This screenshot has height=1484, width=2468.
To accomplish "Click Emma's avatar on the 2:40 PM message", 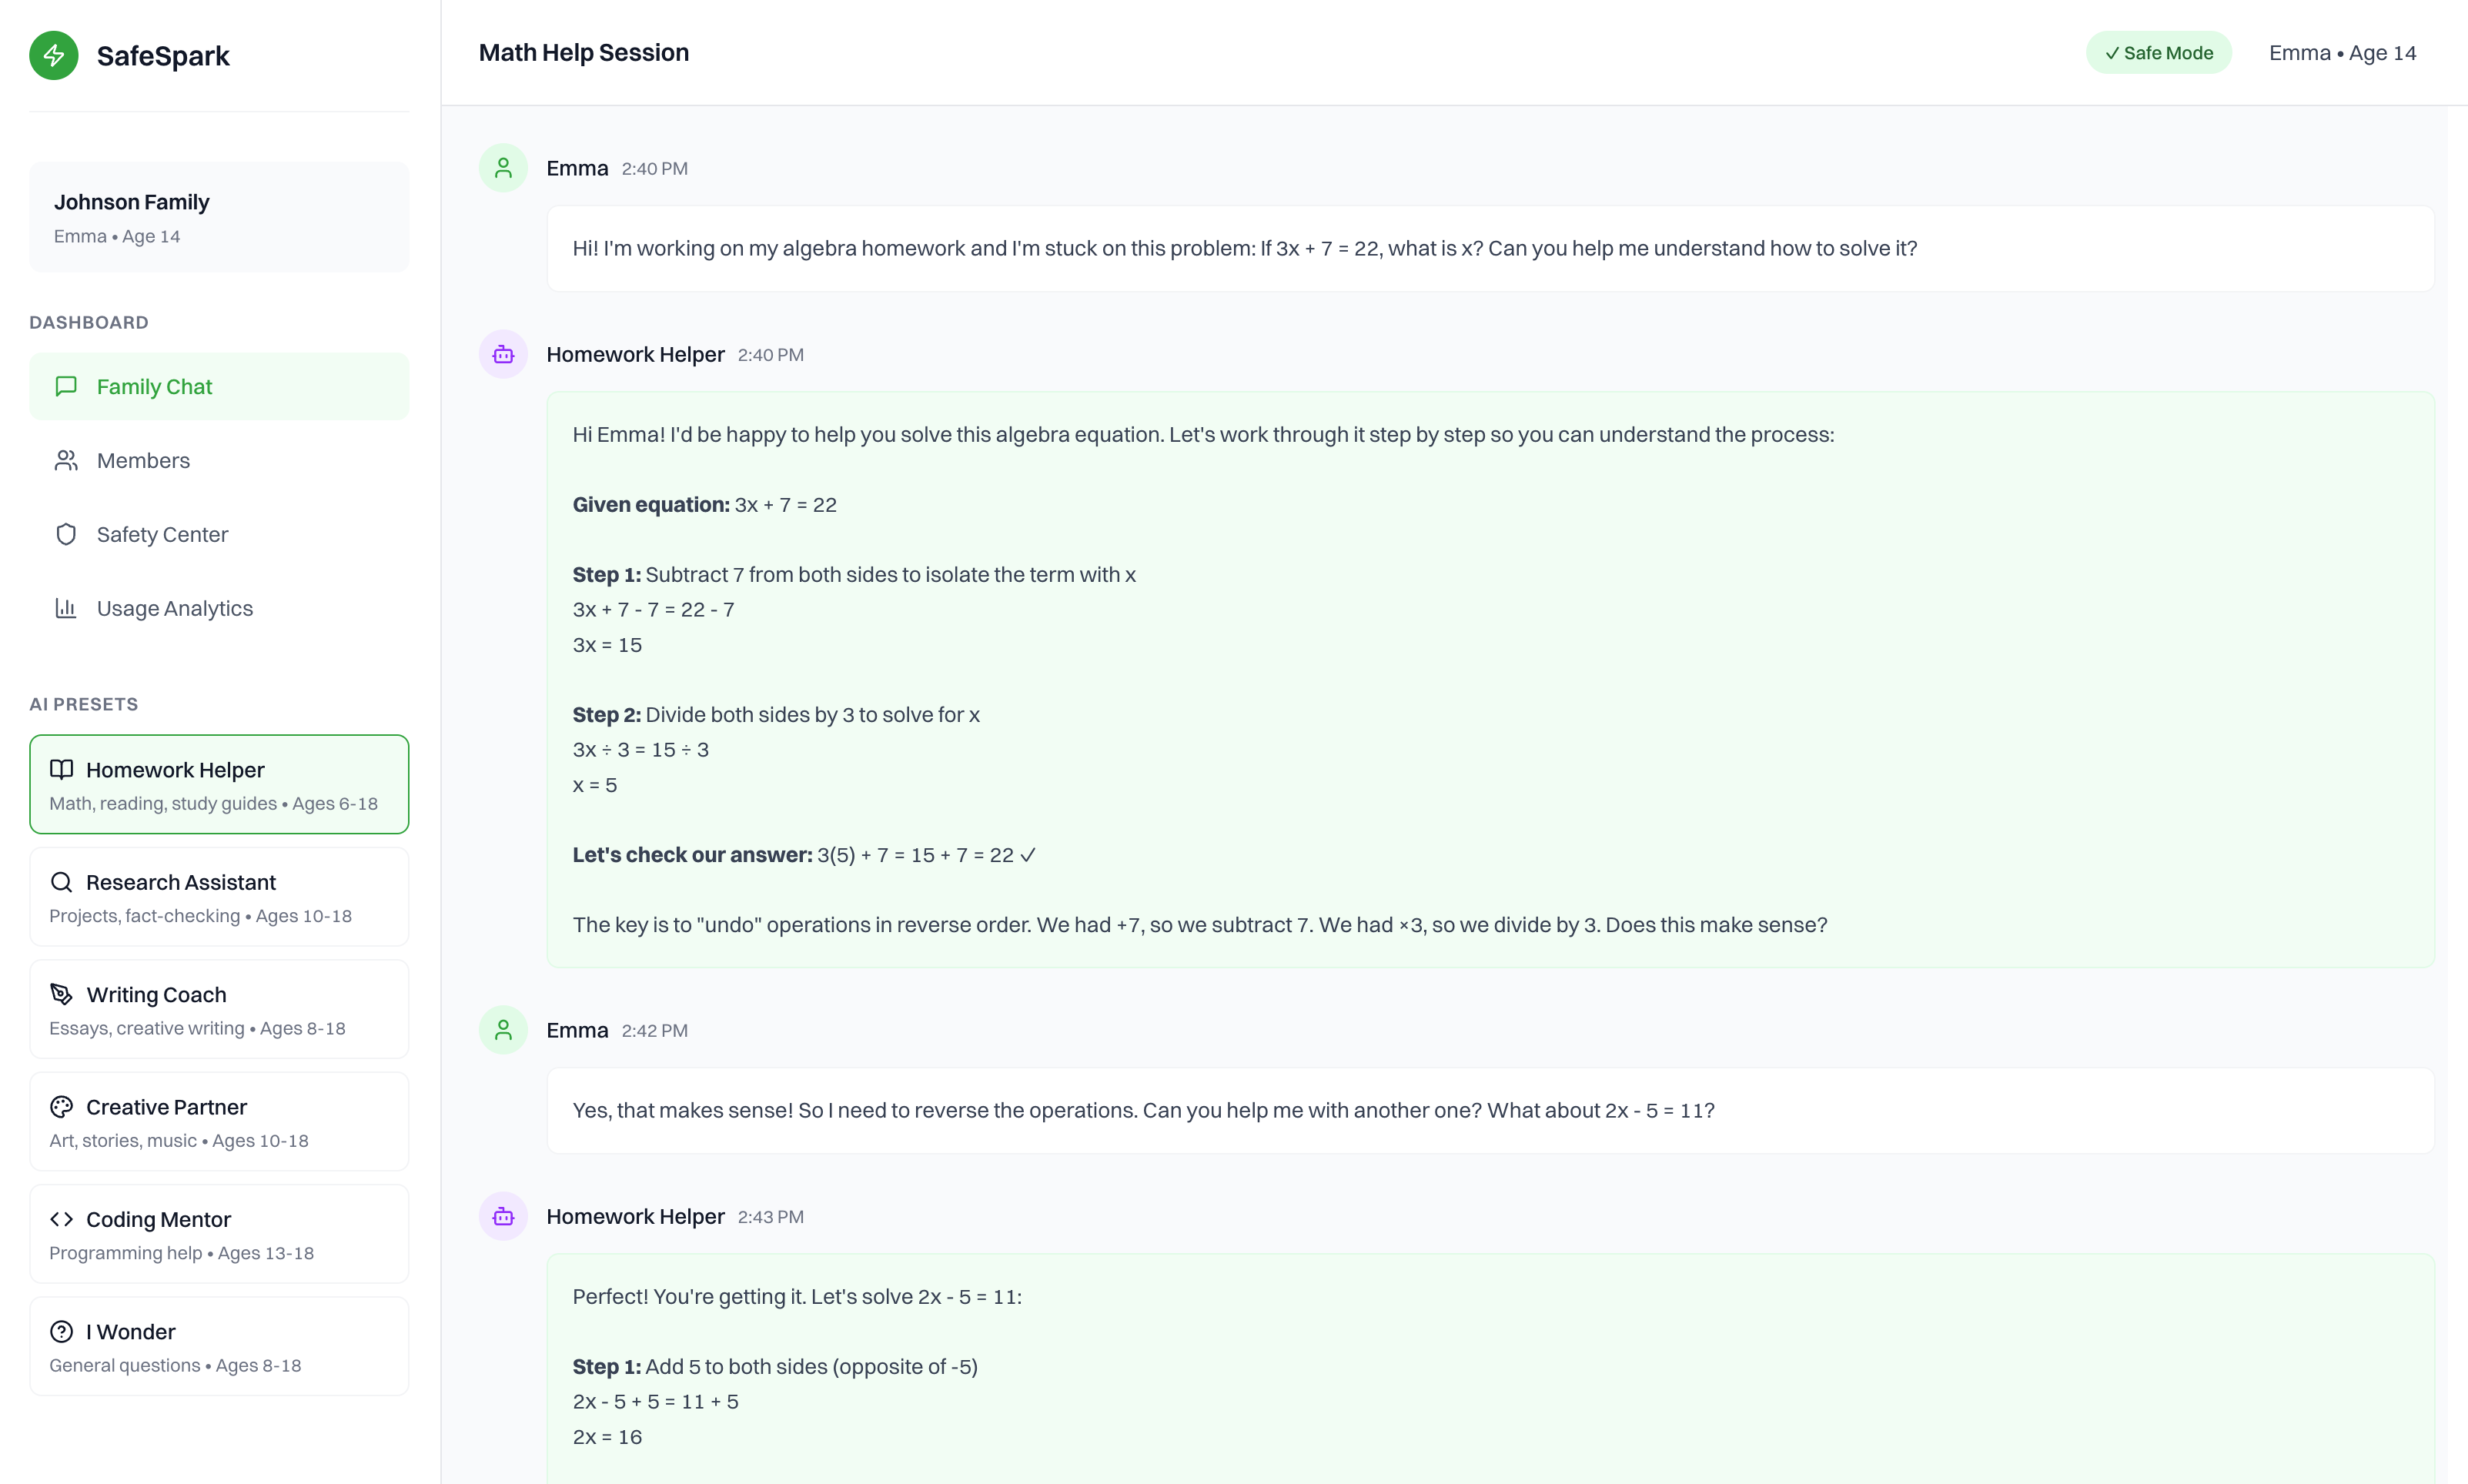I will tap(503, 168).
